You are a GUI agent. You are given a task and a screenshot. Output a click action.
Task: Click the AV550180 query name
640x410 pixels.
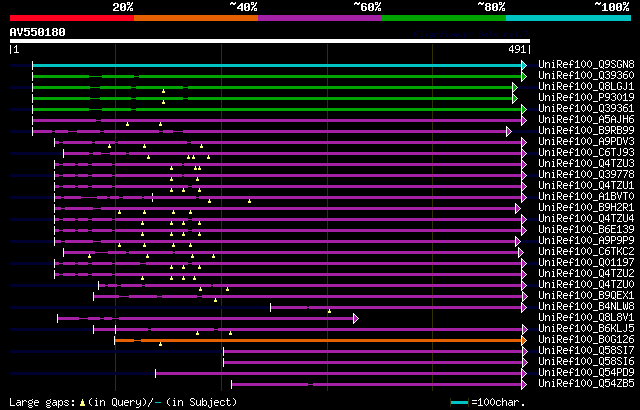(38, 32)
